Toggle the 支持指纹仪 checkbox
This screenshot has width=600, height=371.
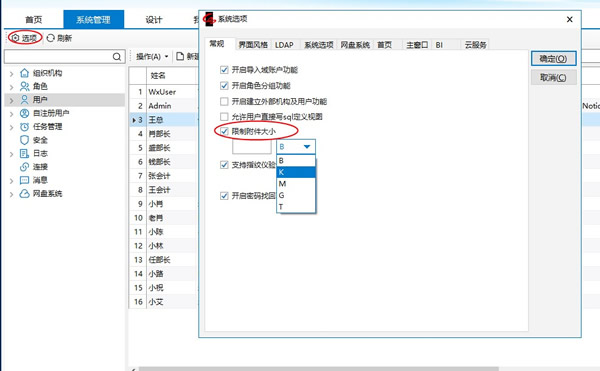click(x=224, y=165)
